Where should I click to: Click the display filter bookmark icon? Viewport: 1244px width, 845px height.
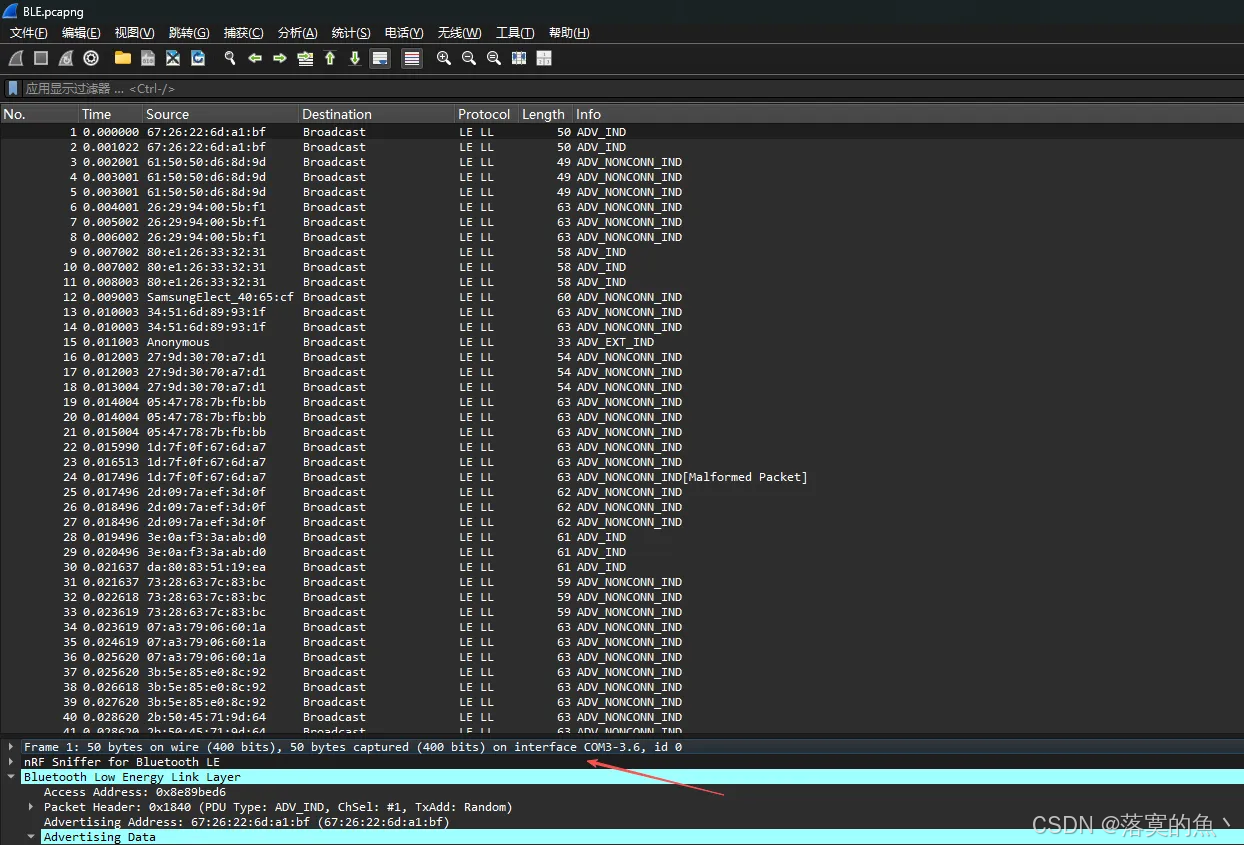tap(13, 88)
